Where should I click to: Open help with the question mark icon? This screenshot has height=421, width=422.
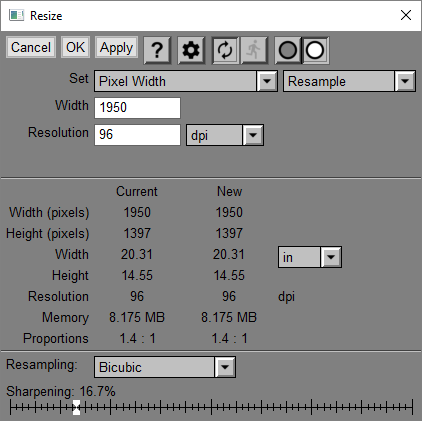pyautogui.click(x=157, y=50)
